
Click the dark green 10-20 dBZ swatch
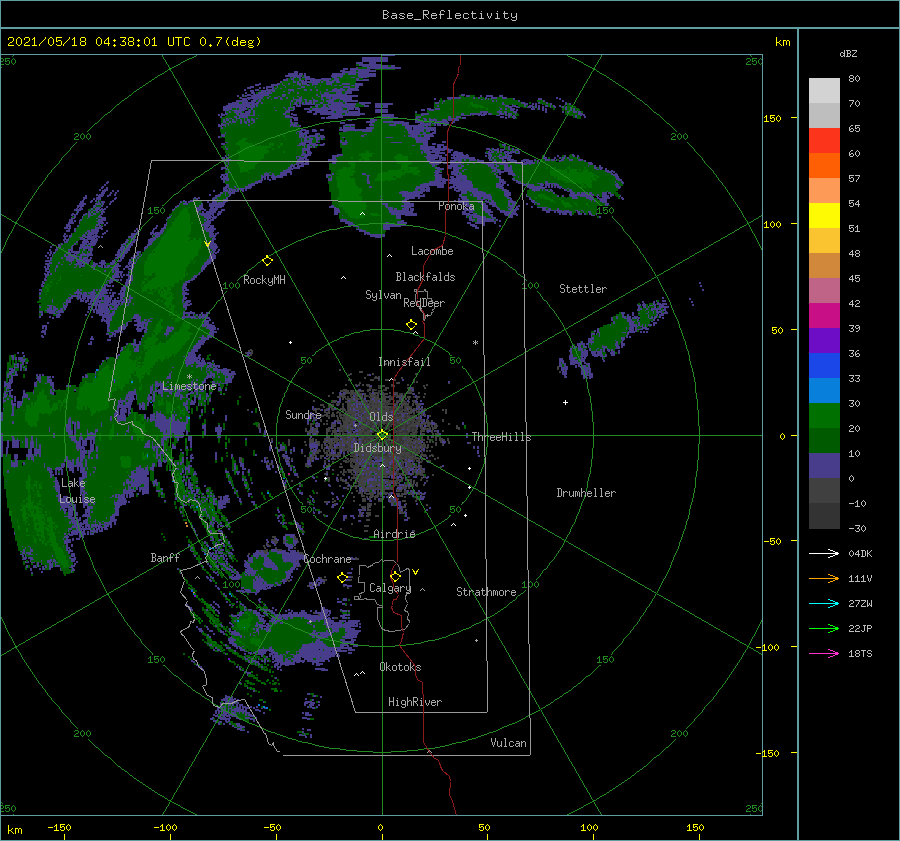pyautogui.click(x=824, y=441)
